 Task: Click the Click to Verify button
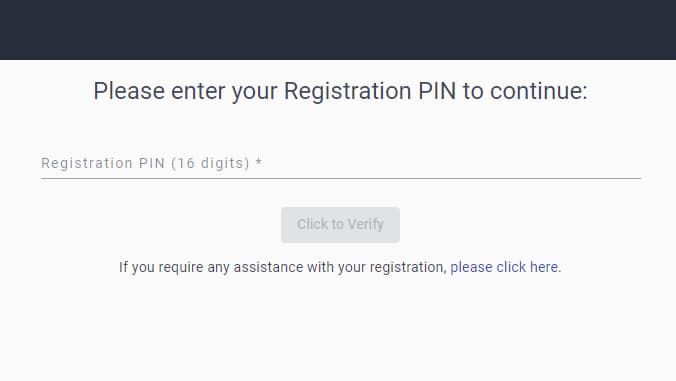point(341,225)
